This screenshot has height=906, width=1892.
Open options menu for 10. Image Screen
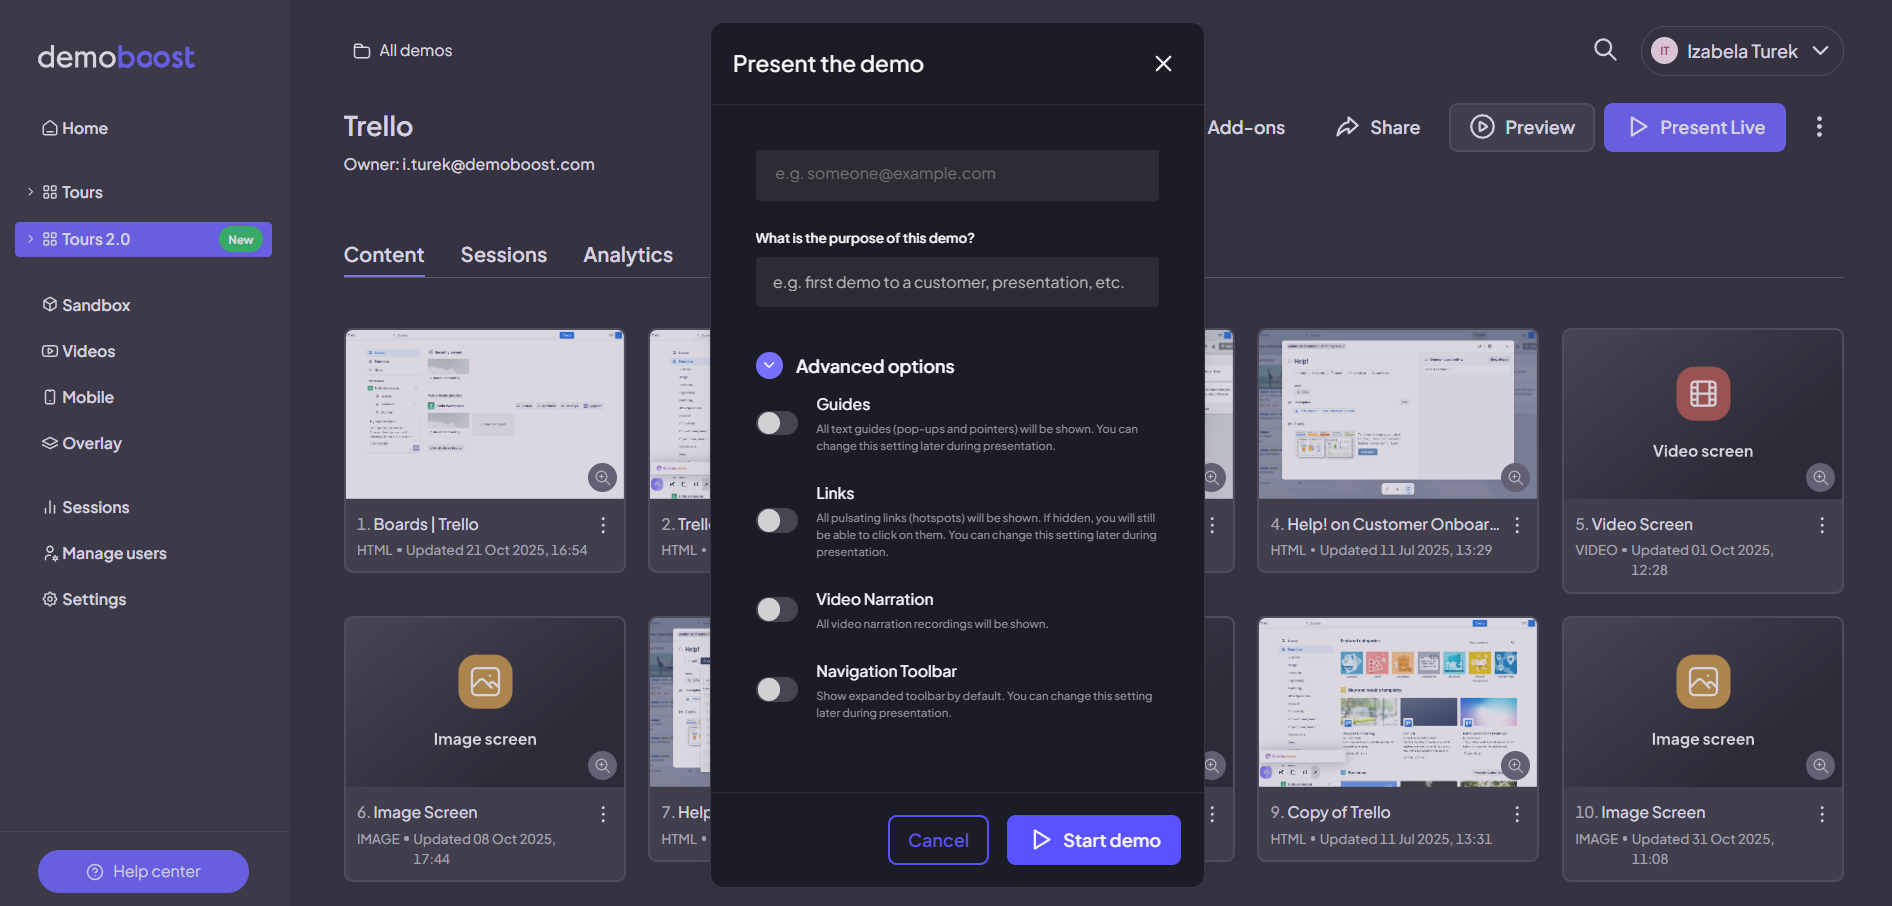pos(1822,814)
